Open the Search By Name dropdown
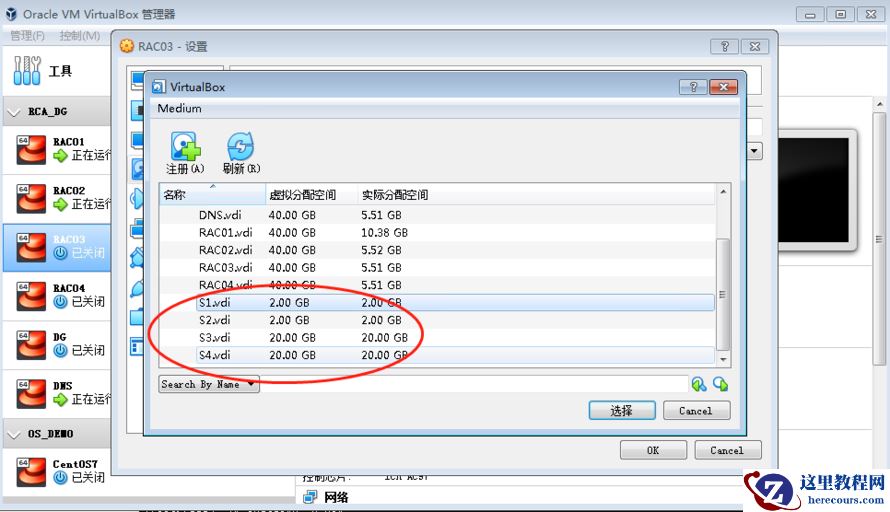890x512 pixels. tap(209, 384)
